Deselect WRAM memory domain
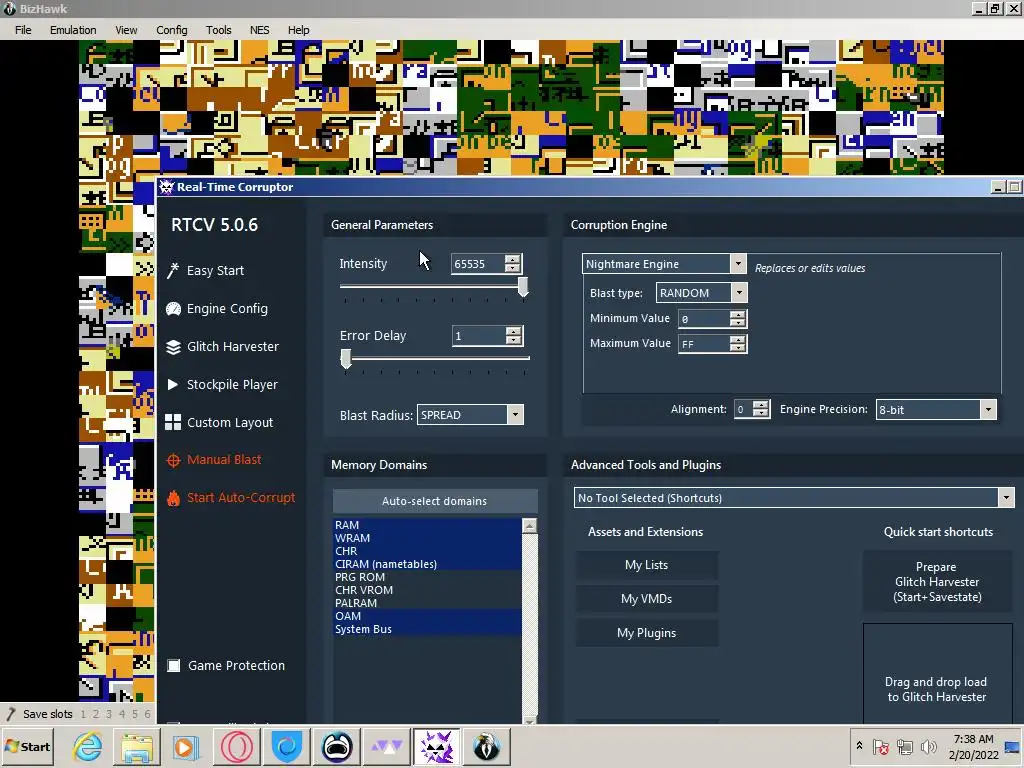 pos(427,538)
